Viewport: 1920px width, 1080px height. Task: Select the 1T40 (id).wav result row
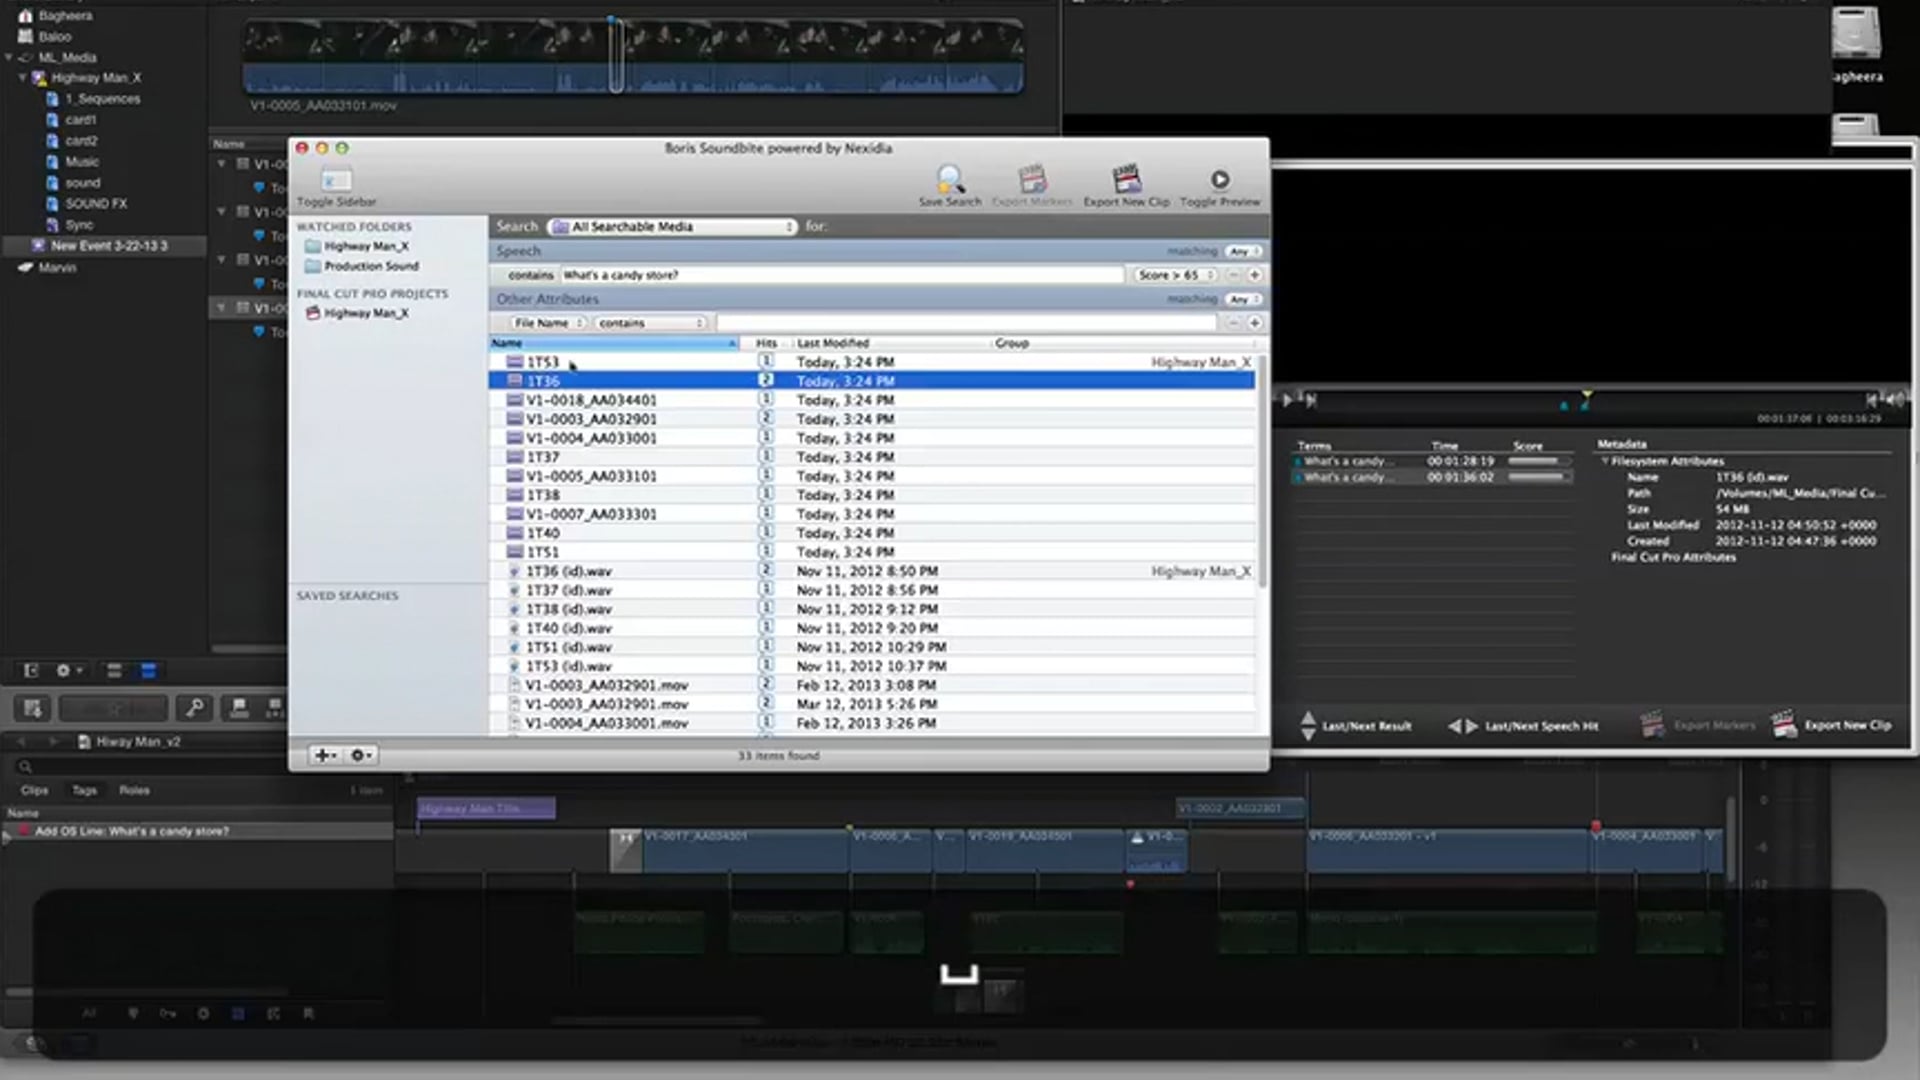[871, 628]
